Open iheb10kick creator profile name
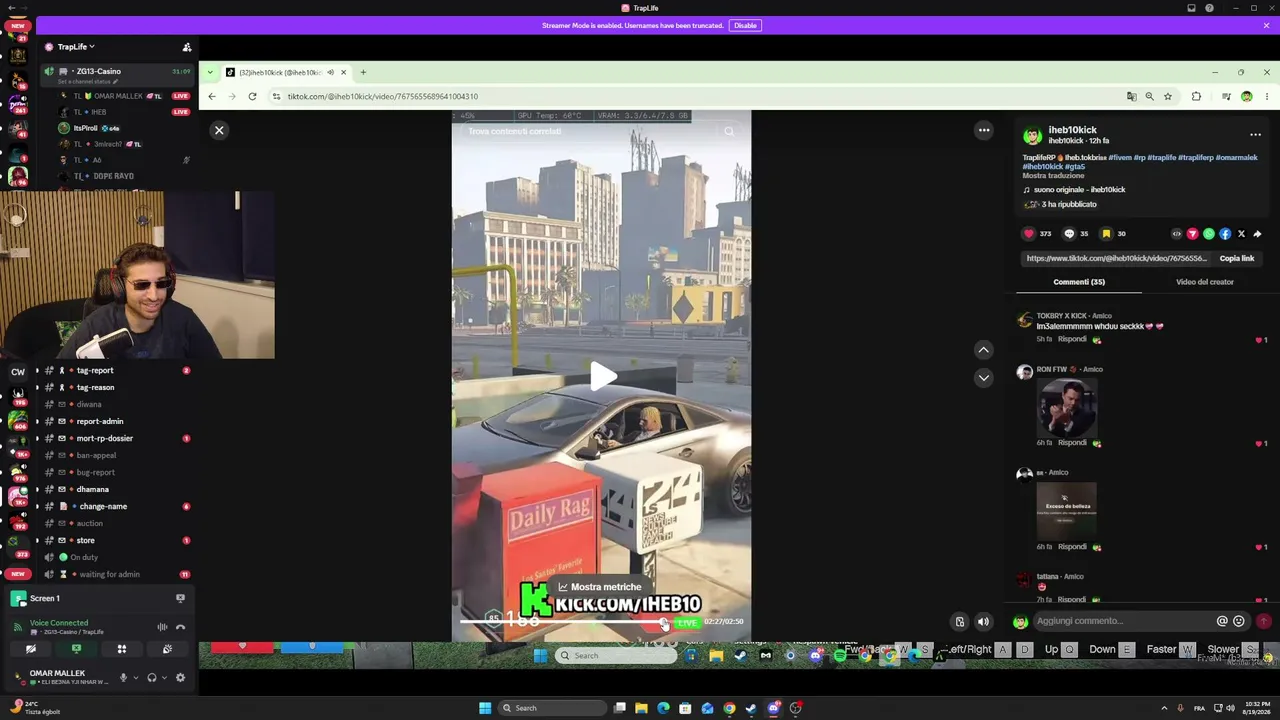 pyautogui.click(x=1072, y=130)
